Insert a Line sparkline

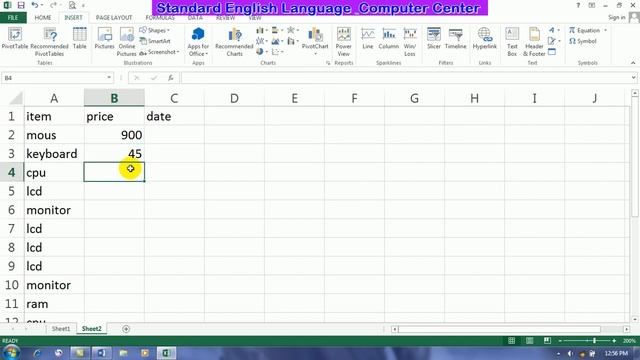[368, 39]
